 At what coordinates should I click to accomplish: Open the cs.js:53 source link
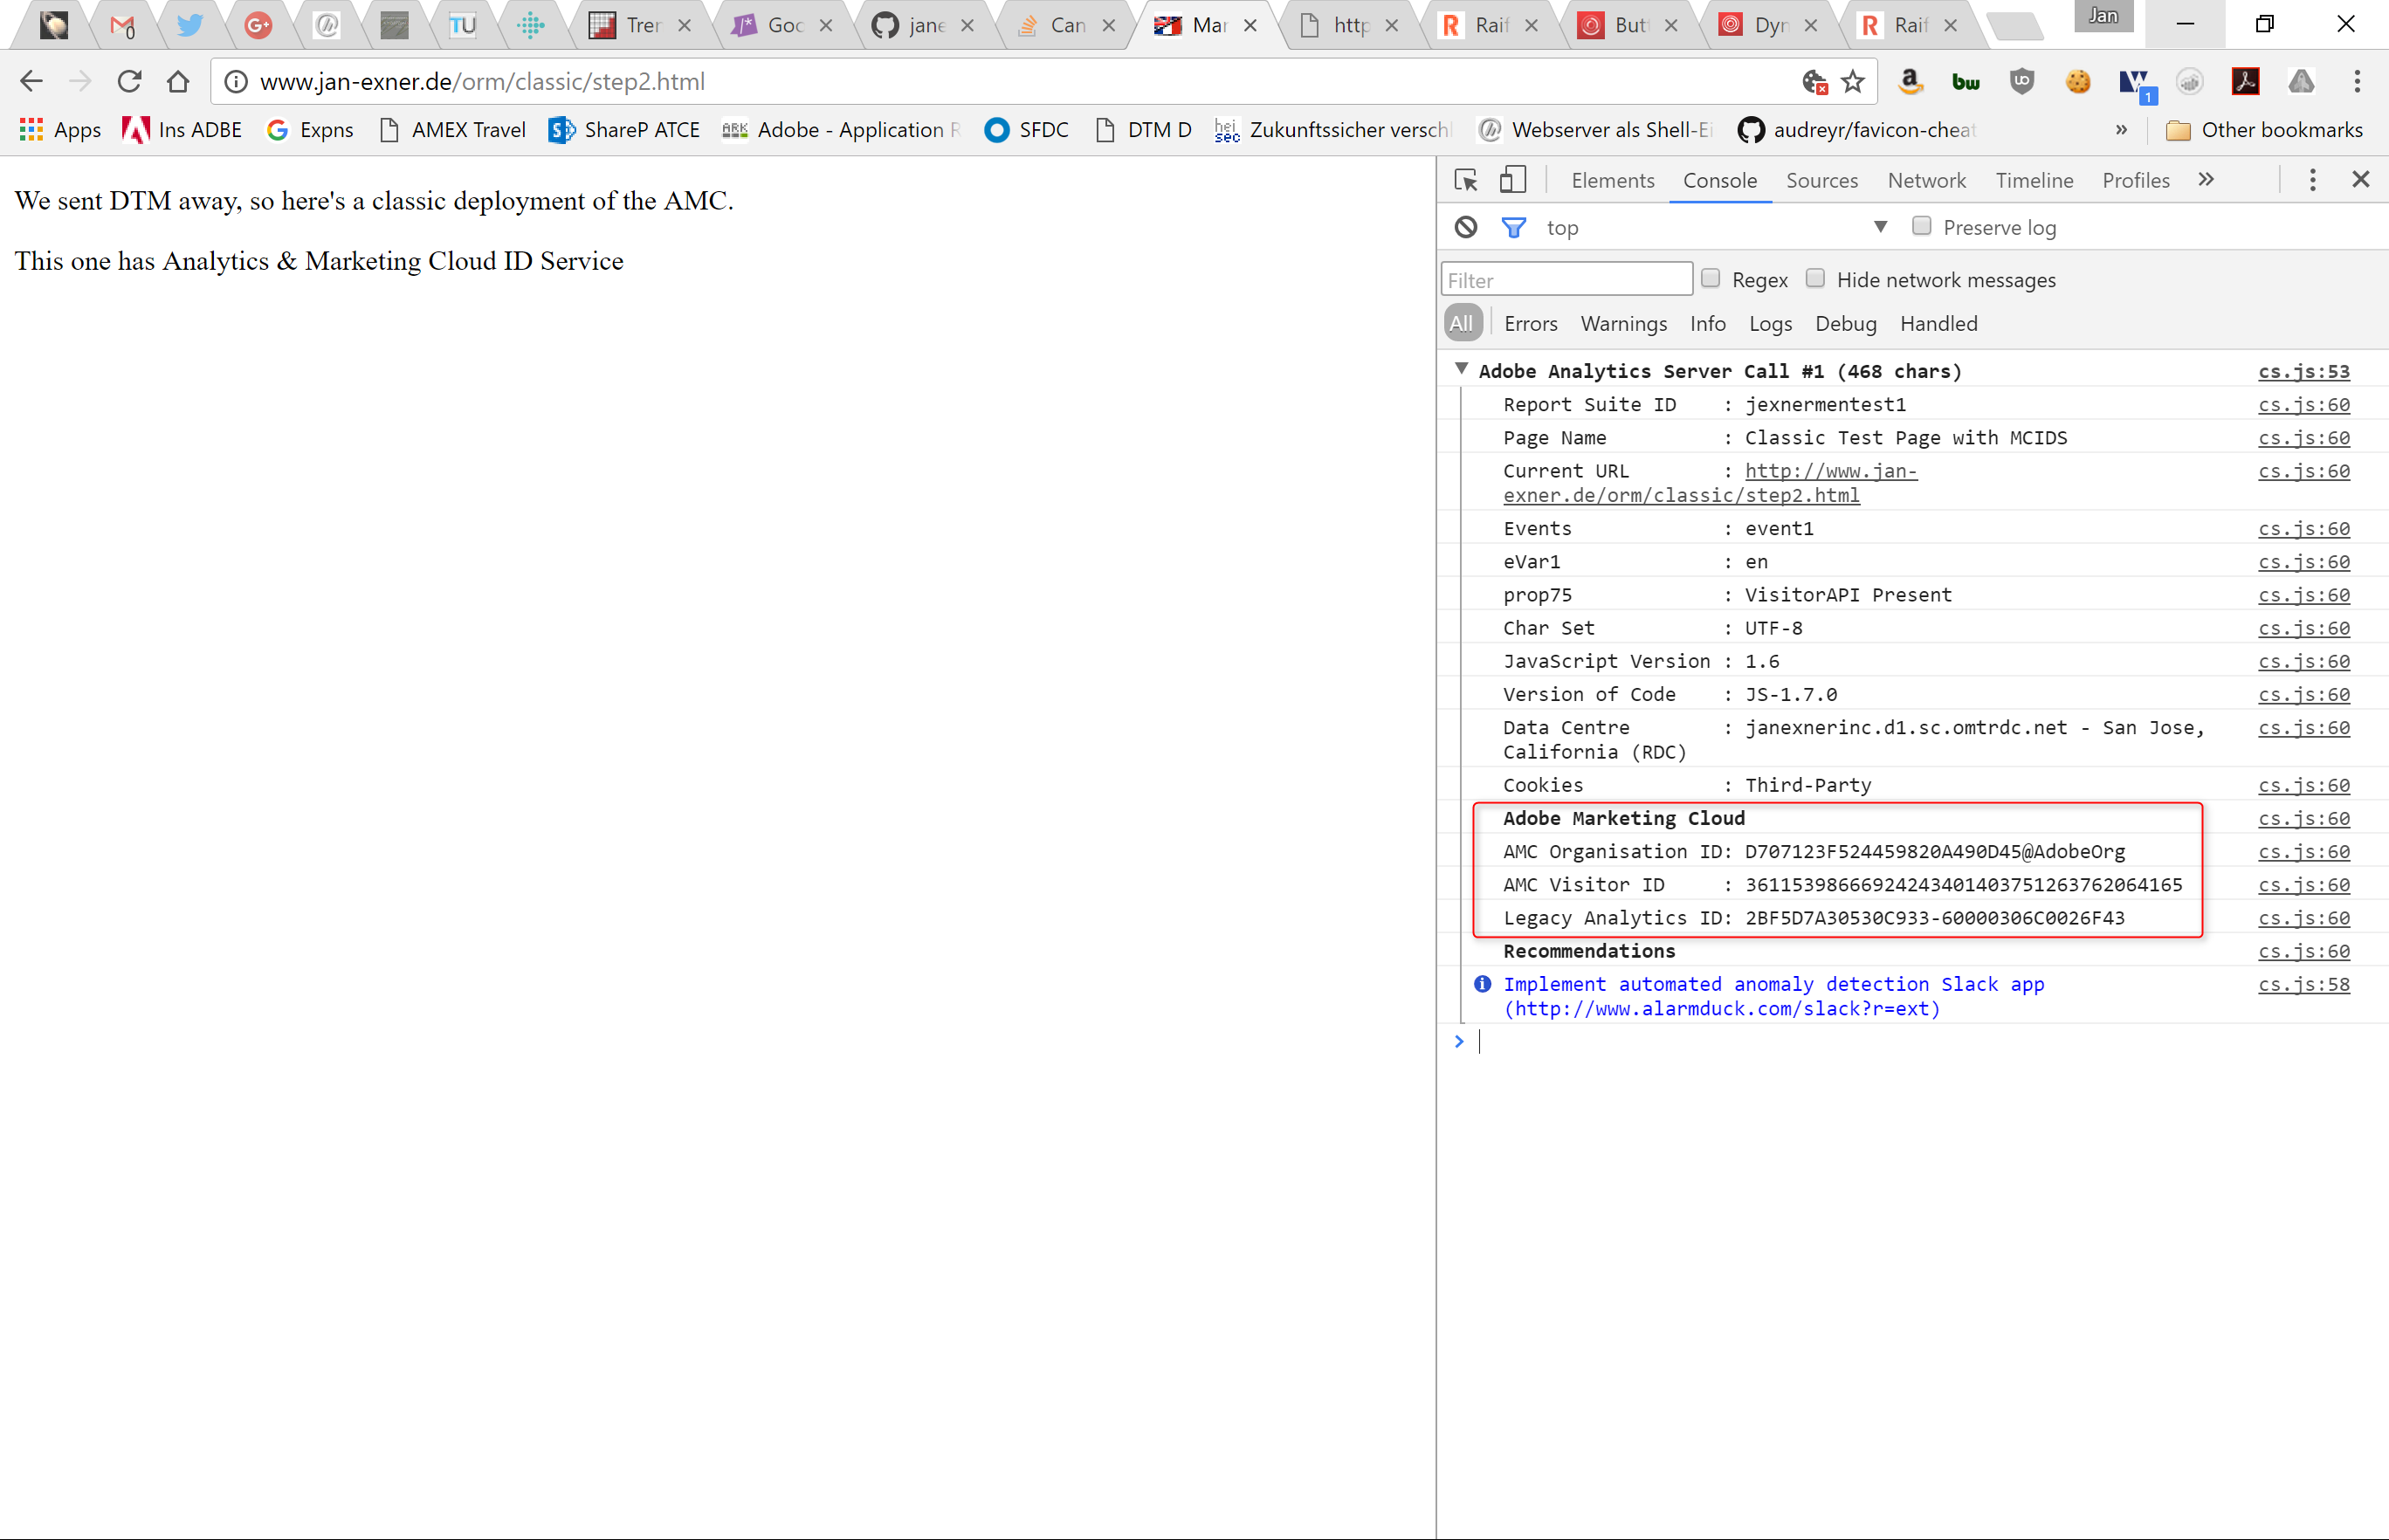coord(2303,371)
